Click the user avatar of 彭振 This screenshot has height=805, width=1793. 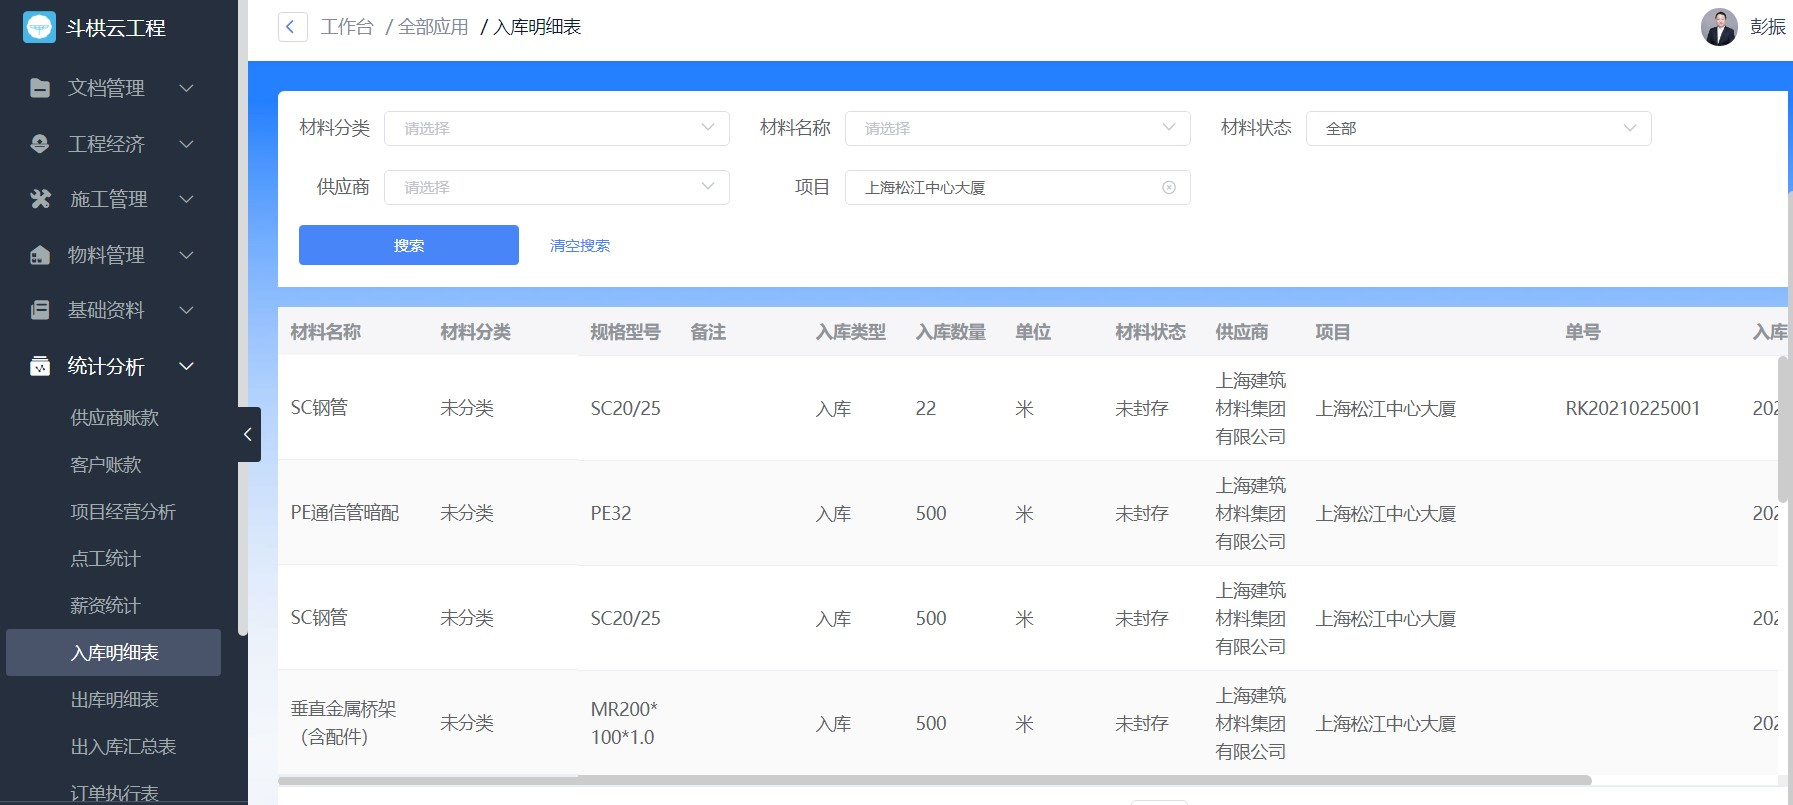click(x=1719, y=27)
